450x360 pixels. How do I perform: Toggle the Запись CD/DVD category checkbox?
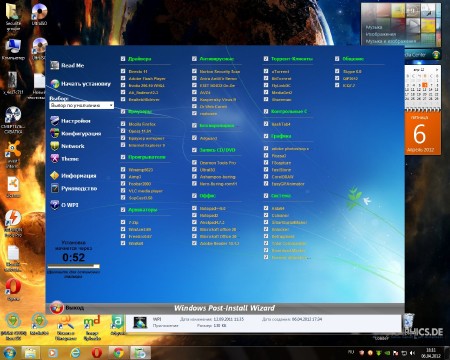point(194,150)
